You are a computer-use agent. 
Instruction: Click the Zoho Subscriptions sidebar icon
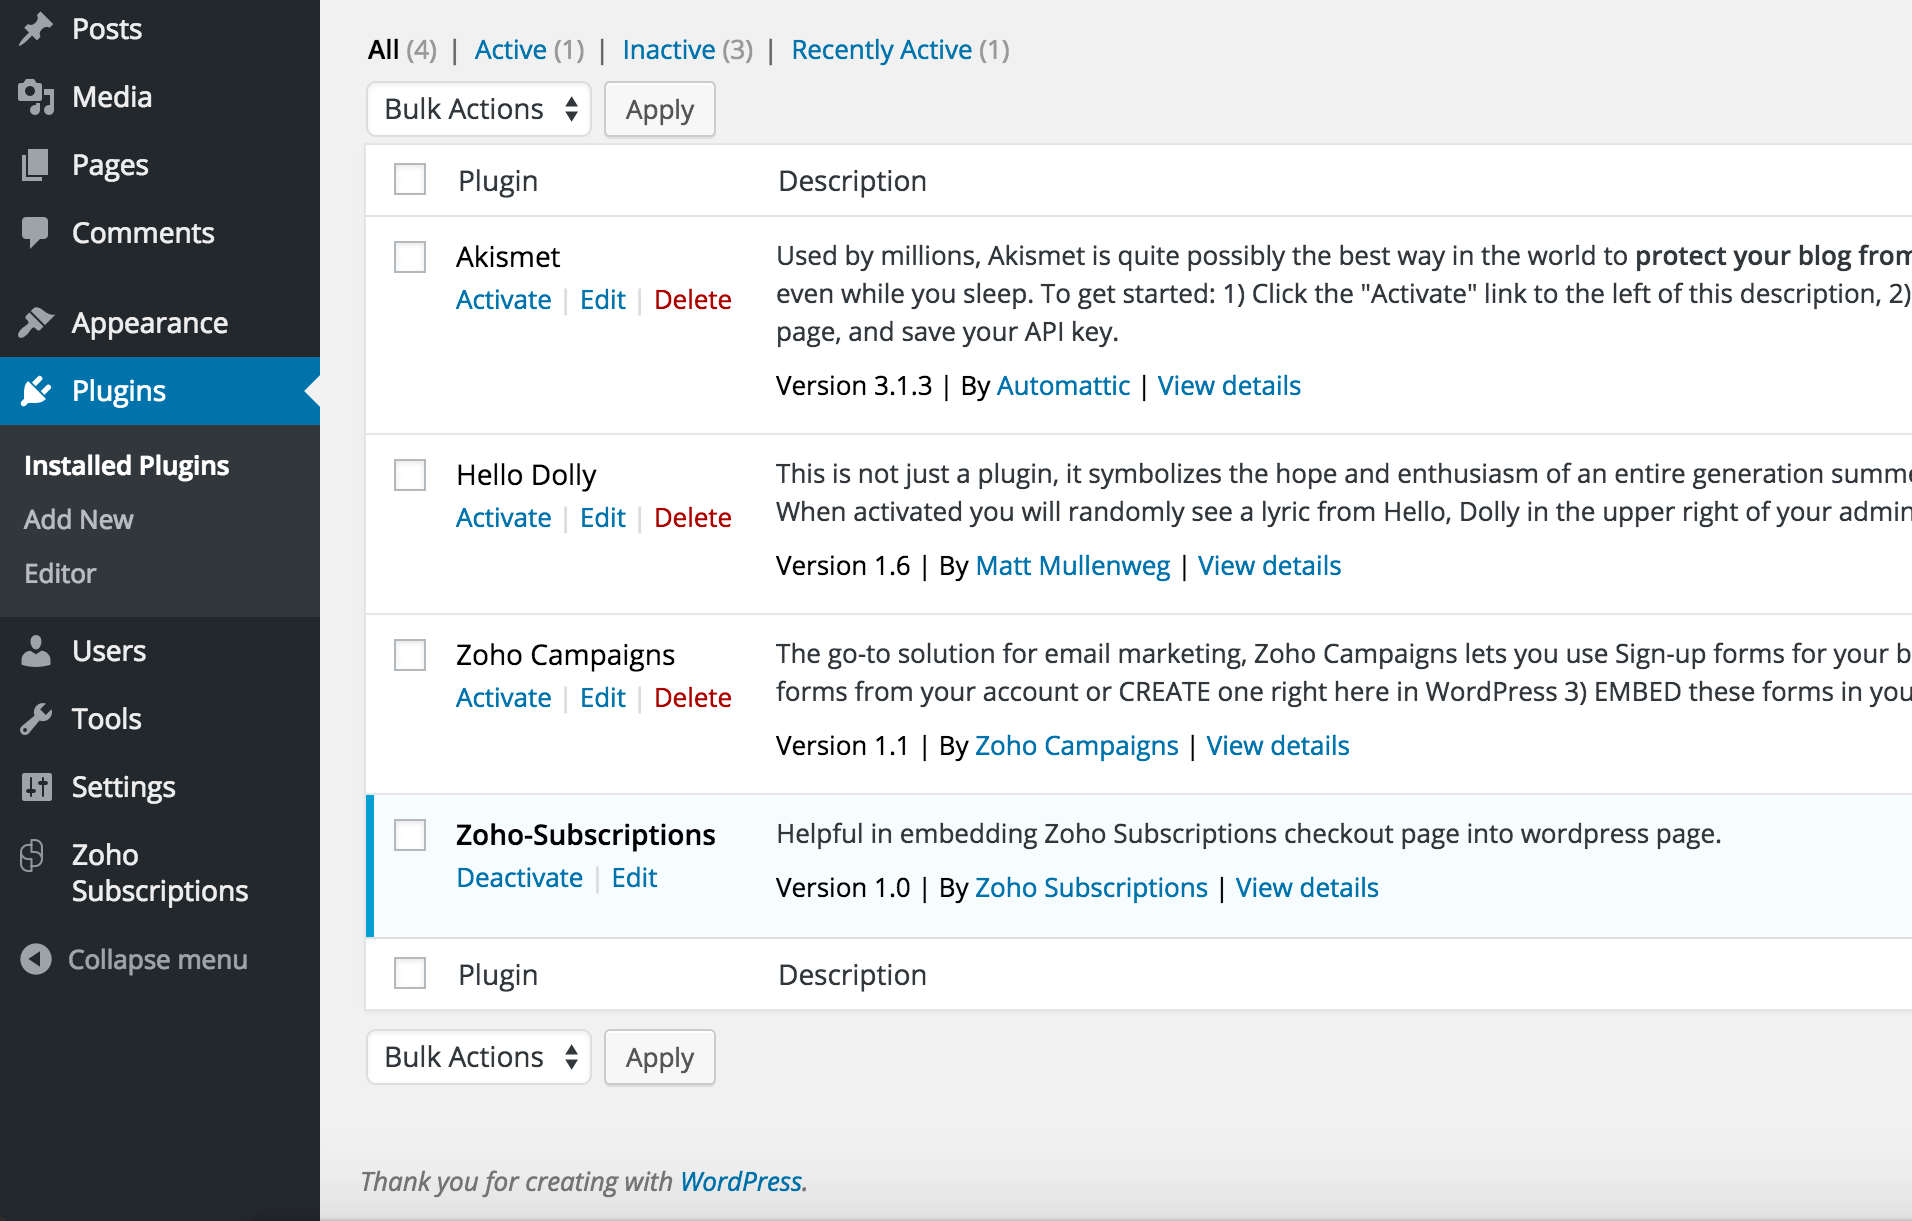tap(33, 855)
